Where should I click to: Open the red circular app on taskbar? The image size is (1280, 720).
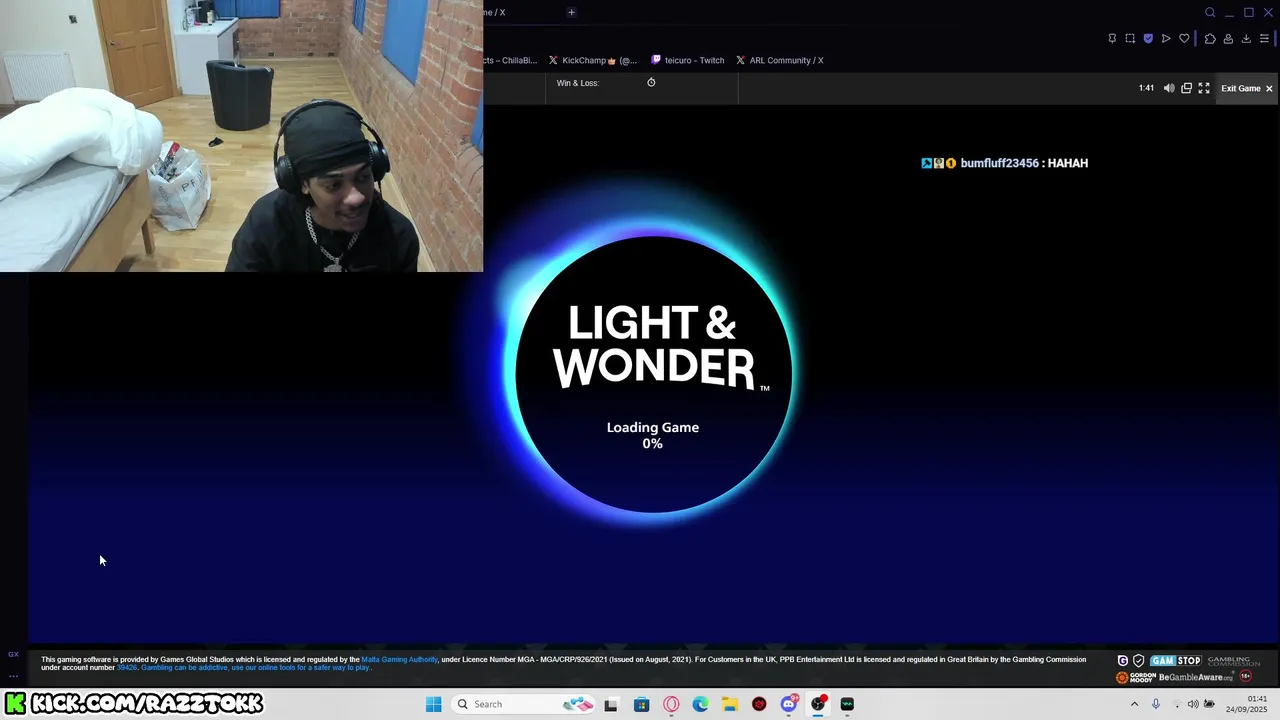759,704
